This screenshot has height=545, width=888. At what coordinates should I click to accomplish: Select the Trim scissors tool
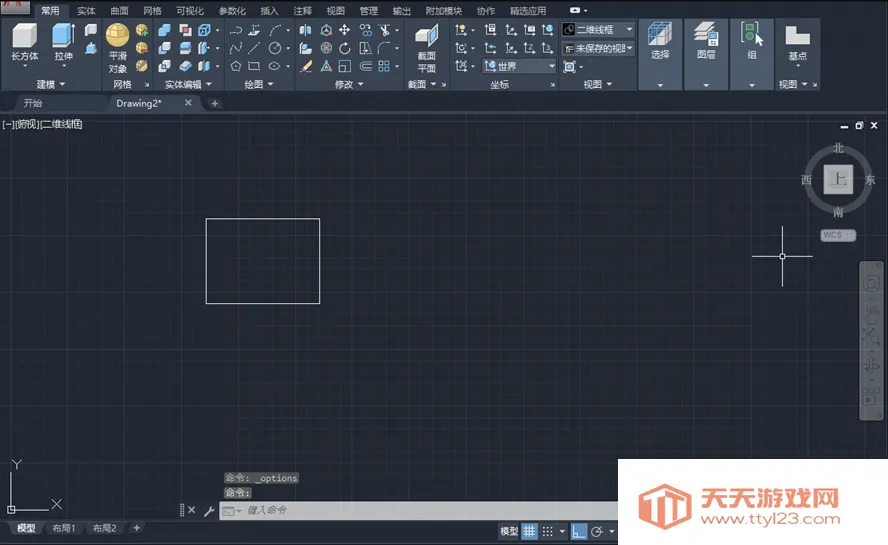coord(385,30)
